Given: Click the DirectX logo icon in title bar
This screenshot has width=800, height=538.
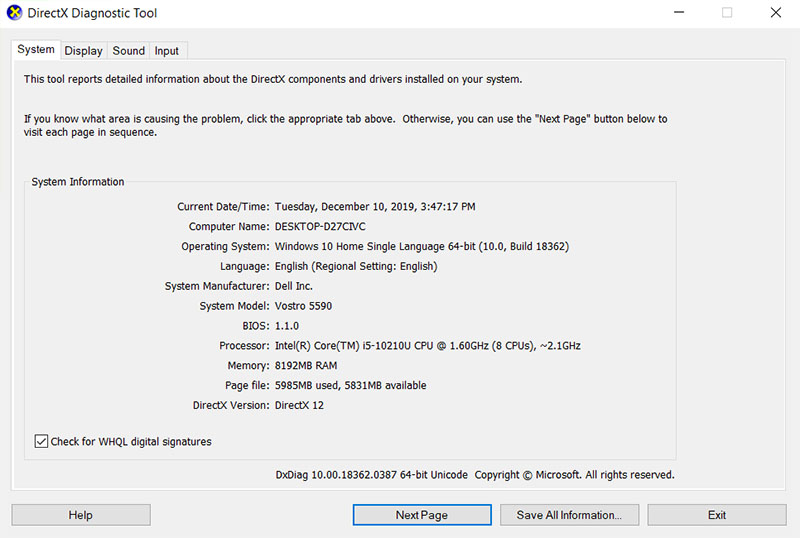Looking at the screenshot, I should coord(14,14).
